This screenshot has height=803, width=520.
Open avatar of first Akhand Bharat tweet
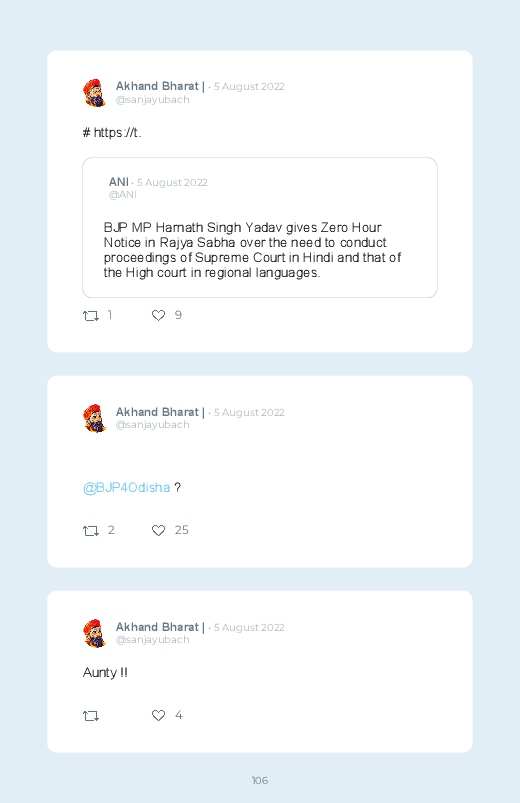(94, 93)
